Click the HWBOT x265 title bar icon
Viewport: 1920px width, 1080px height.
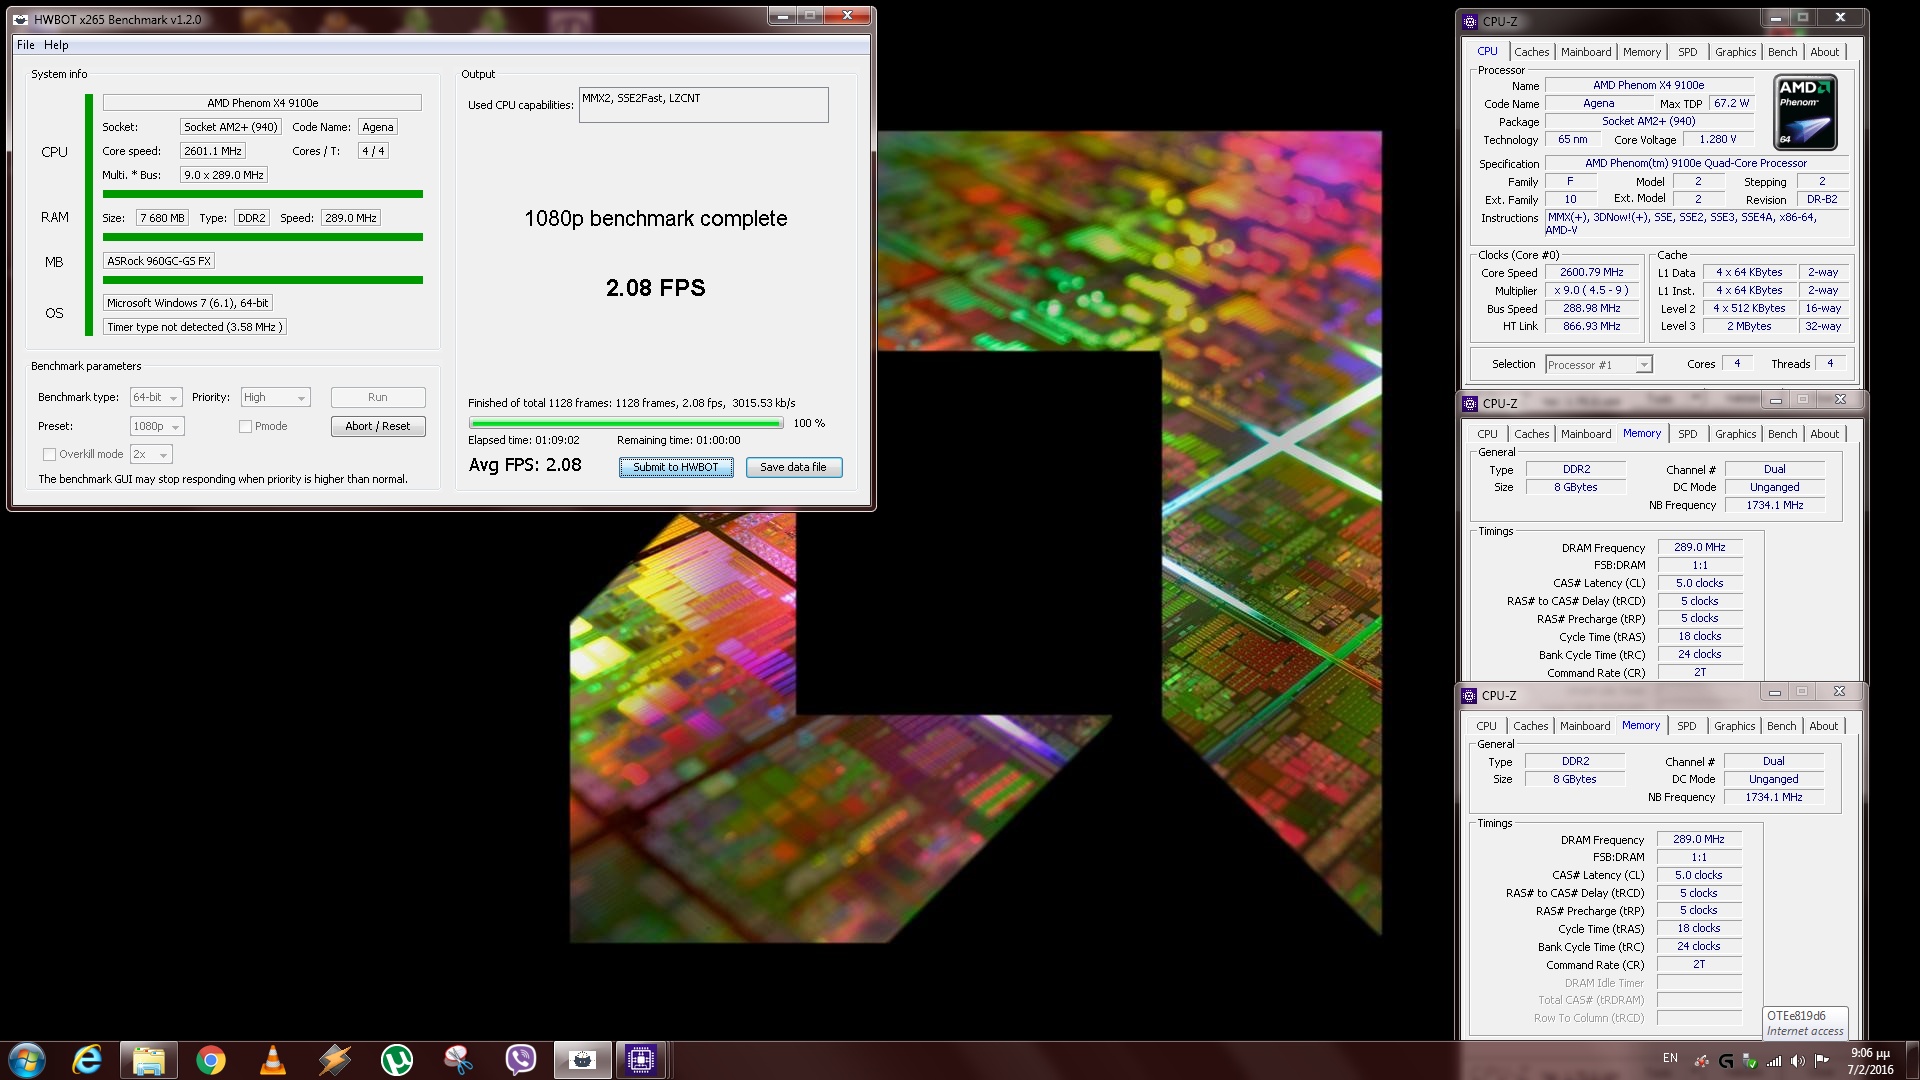pyautogui.click(x=22, y=19)
